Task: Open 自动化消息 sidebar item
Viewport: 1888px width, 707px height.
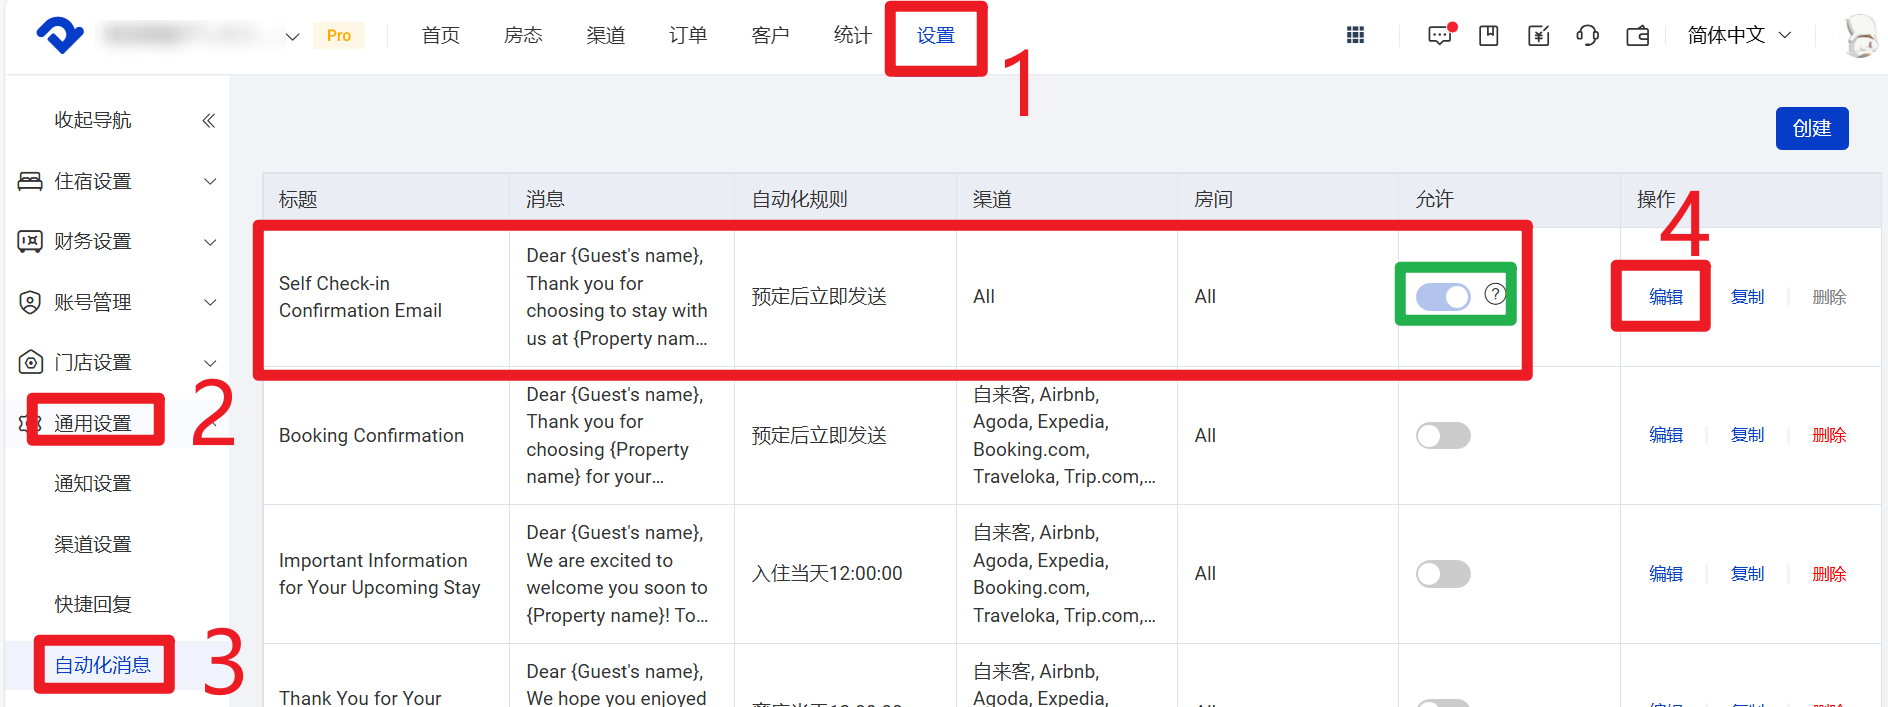Action: [102, 665]
